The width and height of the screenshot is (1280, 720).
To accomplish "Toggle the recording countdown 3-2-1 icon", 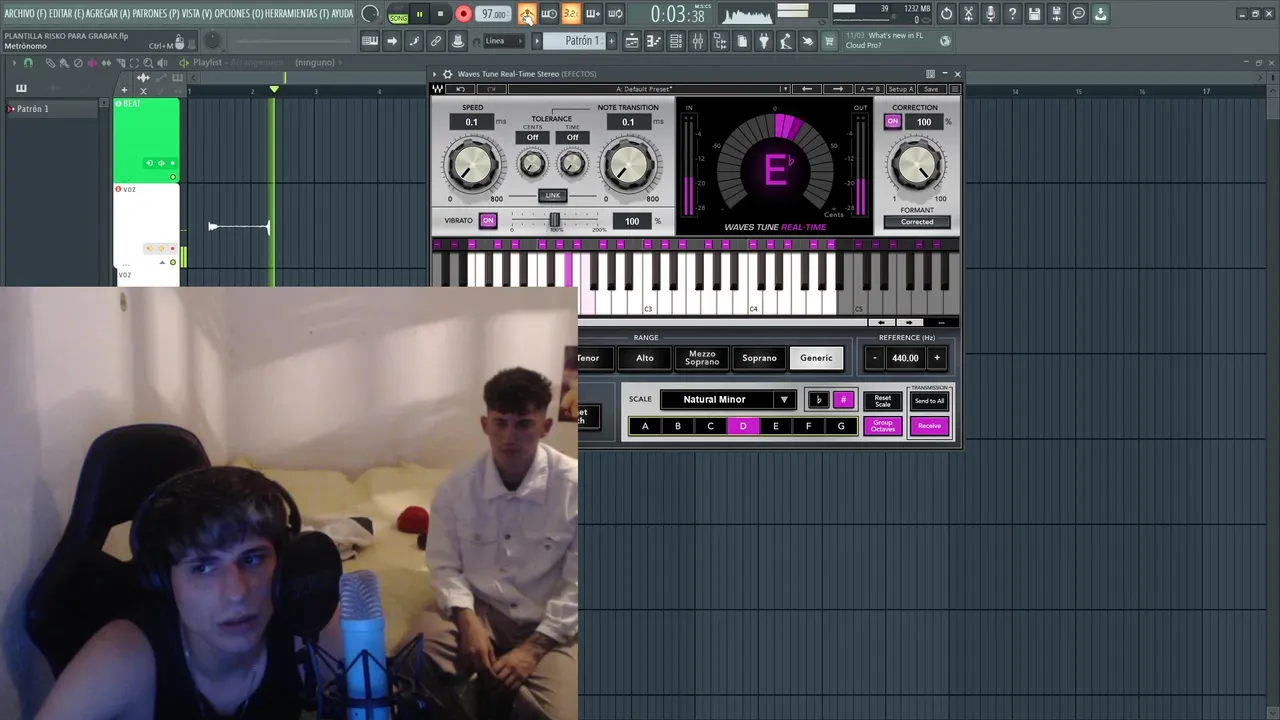I will 571,14.
